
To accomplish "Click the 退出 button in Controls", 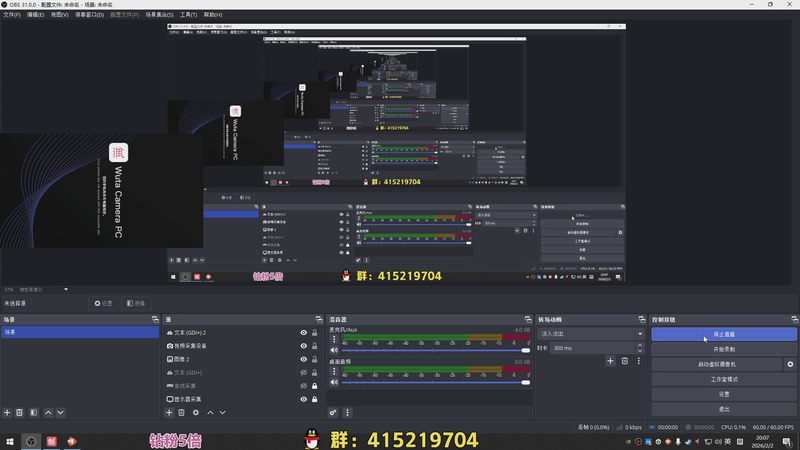I will pyautogui.click(x=724, y=409).
